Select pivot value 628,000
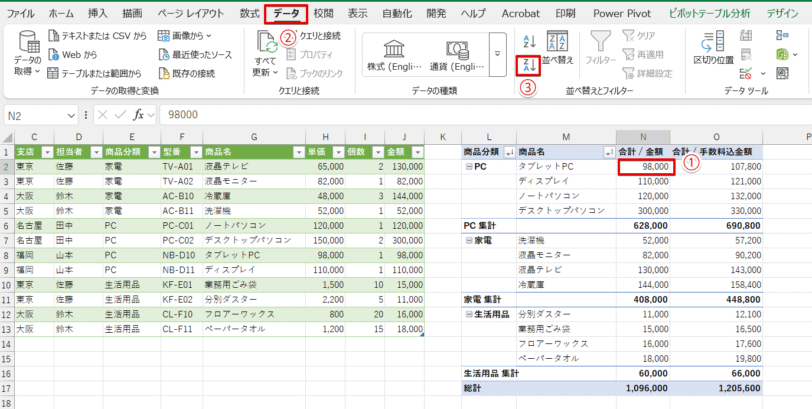This screenshot has height=409, width=812. click(x=643, y=226)
